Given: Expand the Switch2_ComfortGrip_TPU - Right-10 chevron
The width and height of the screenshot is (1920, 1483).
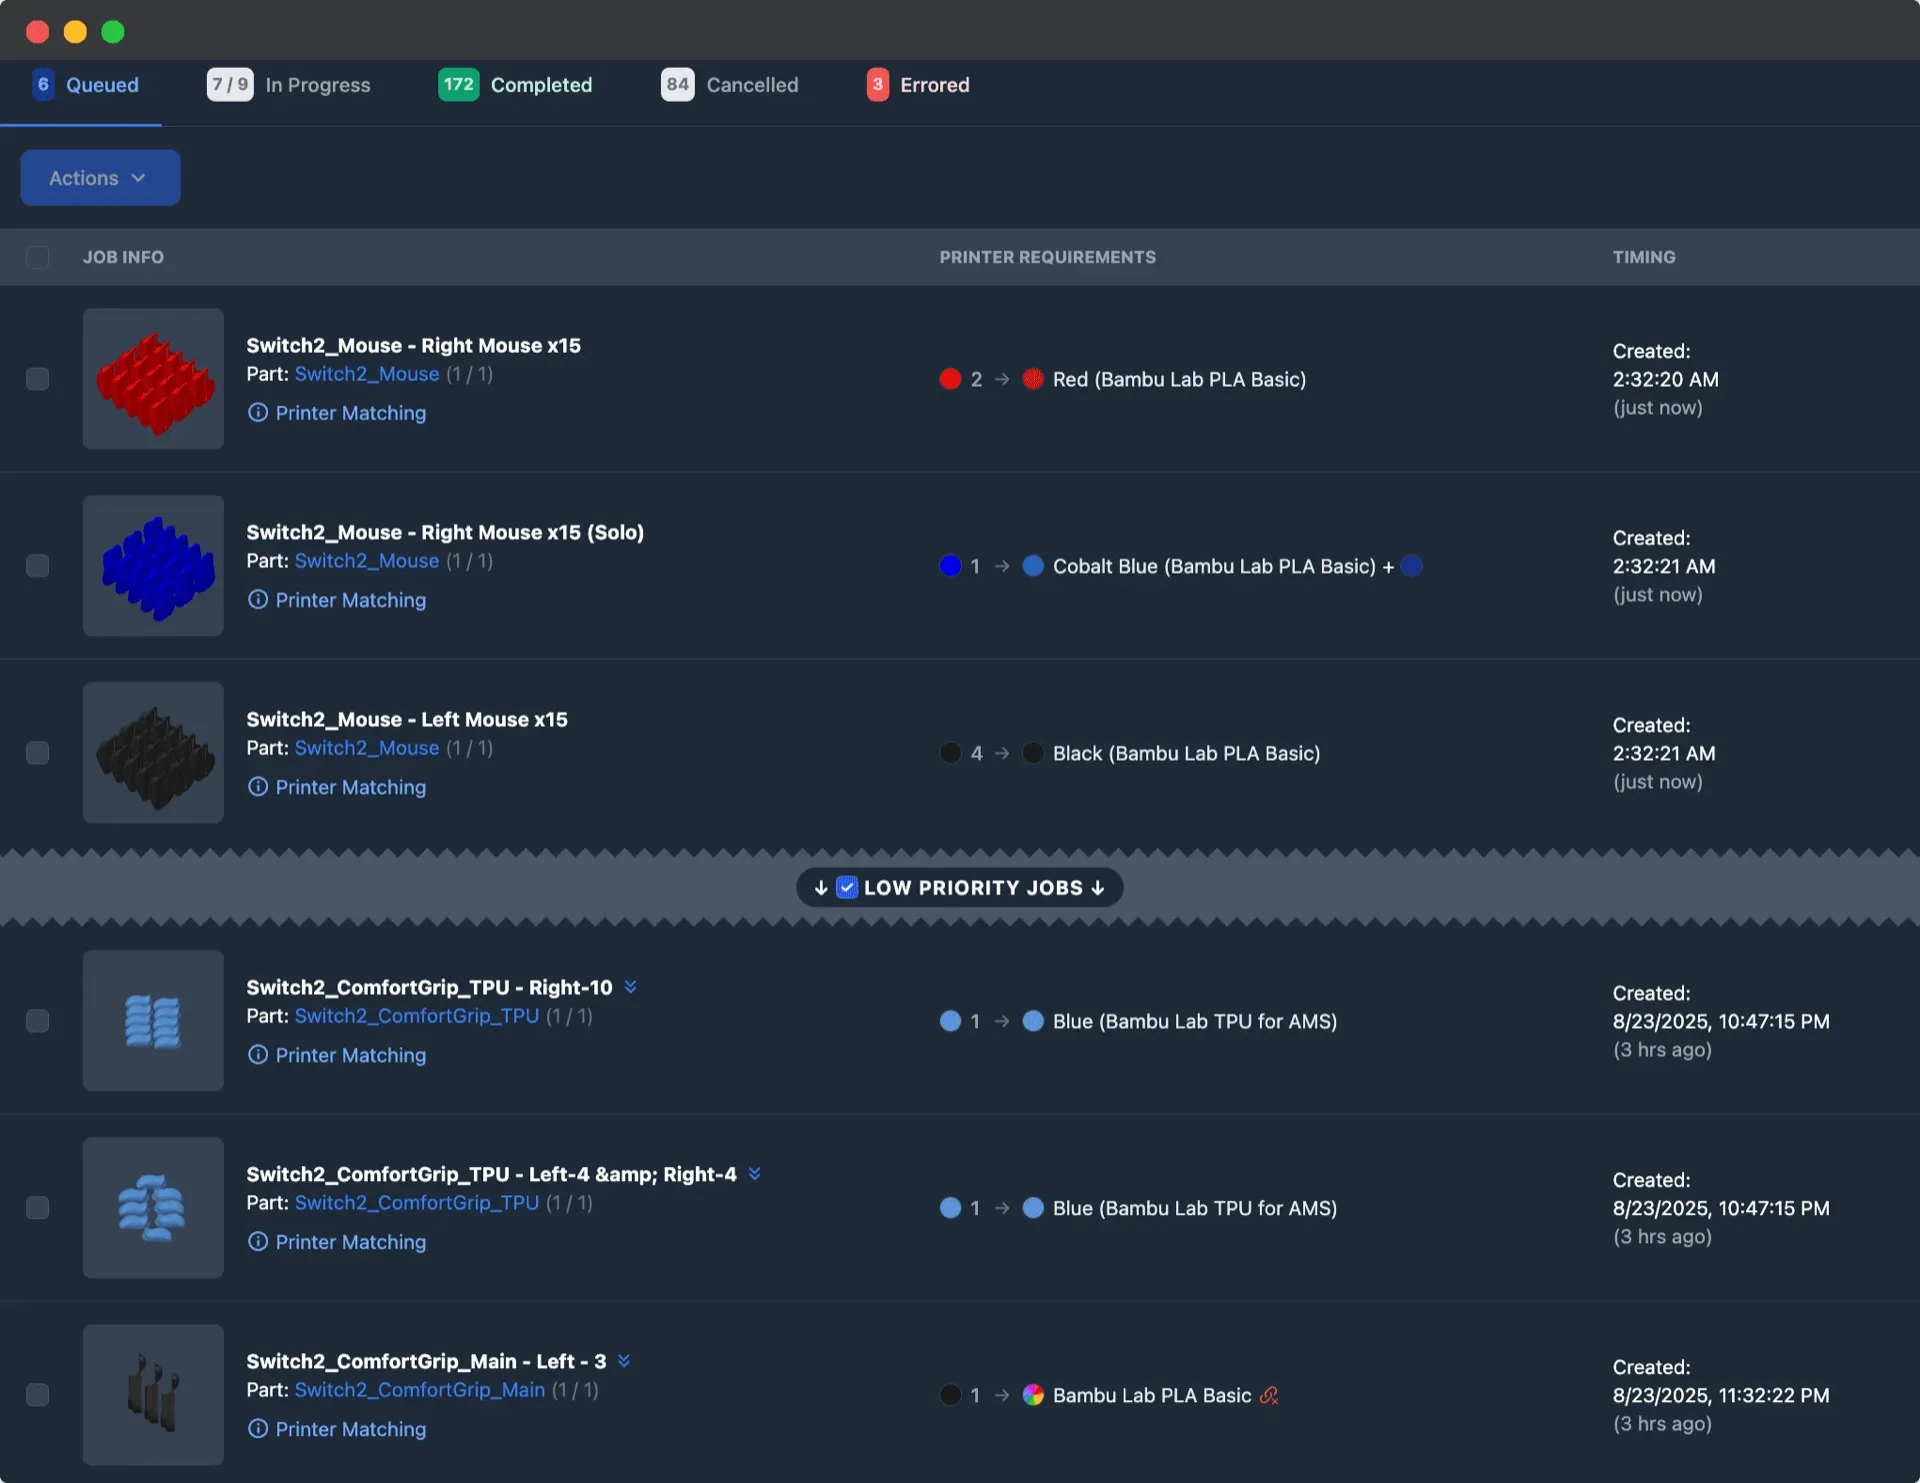Looking at the screenshot, I should pos(631,986).
